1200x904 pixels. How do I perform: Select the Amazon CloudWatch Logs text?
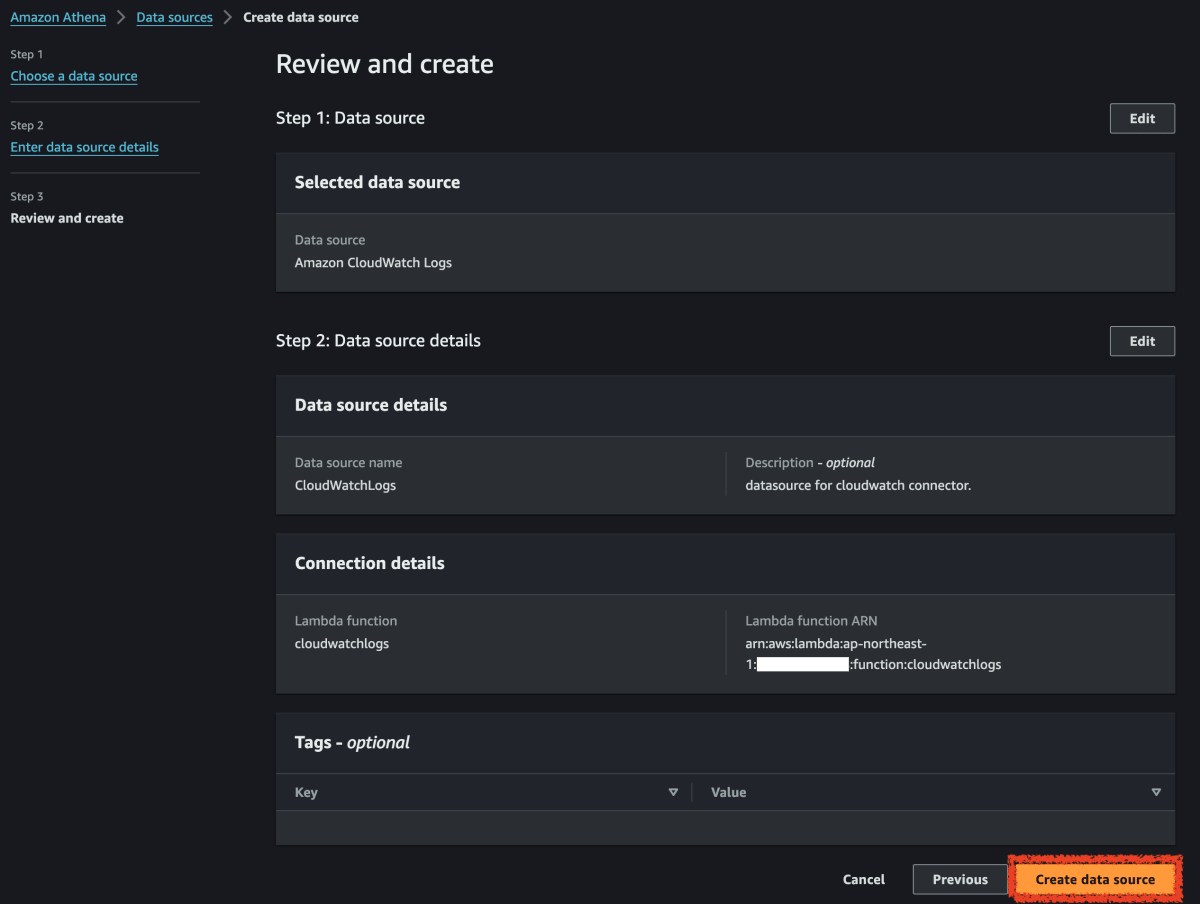click(373, 263)
